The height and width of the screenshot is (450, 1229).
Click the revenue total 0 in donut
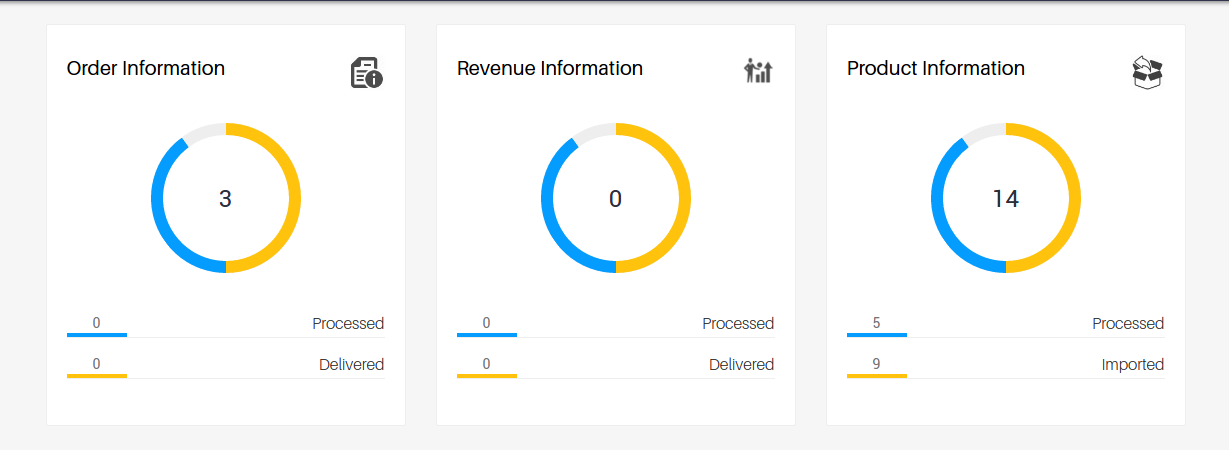pos(615,199)
